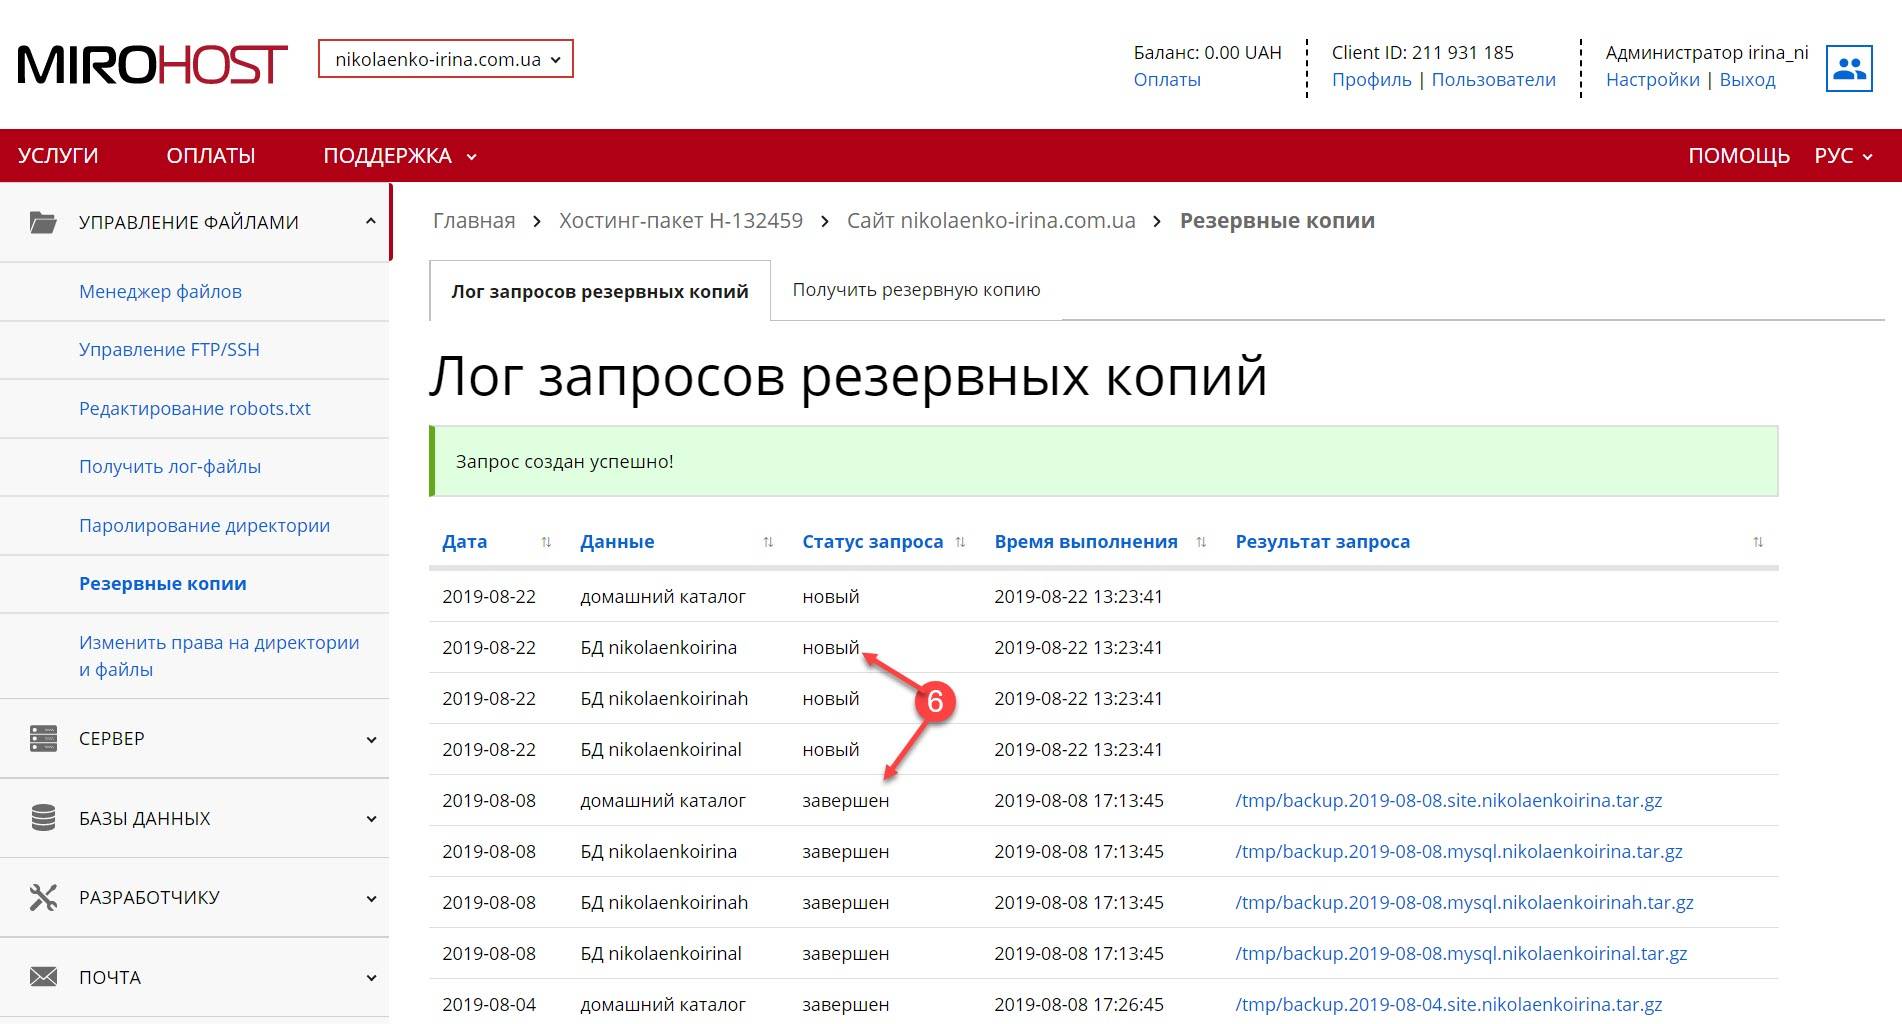Click the Статус запроса column header
1902x1024 pixels.
(872, 542)
